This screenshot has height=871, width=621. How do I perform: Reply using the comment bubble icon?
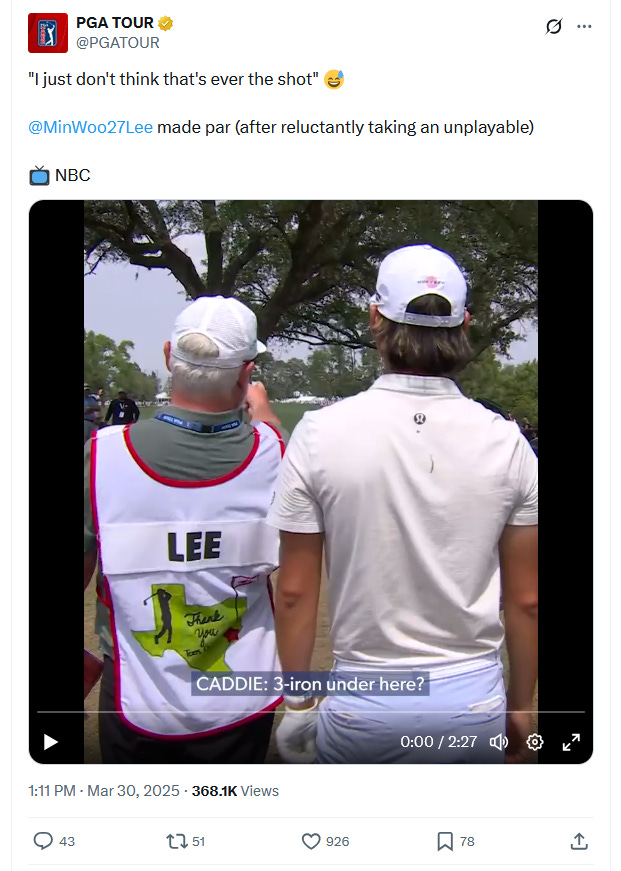point(43,841)
